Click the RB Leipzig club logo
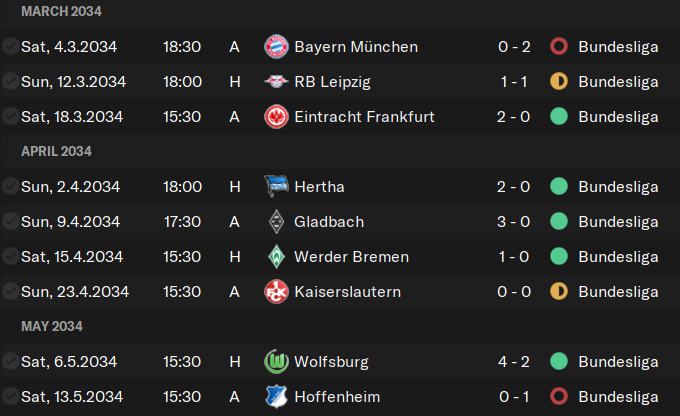680x416 pixels. (x=276, y=82)
